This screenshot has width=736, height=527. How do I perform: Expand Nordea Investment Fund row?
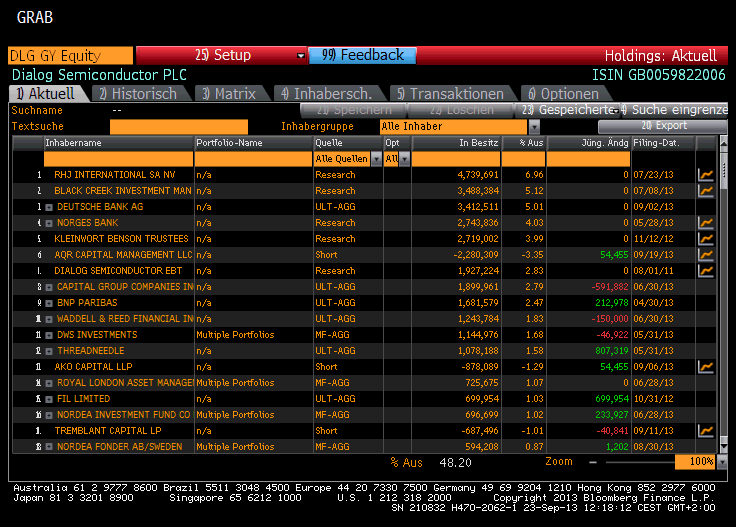pyautogui.click(x=49, y=415)
